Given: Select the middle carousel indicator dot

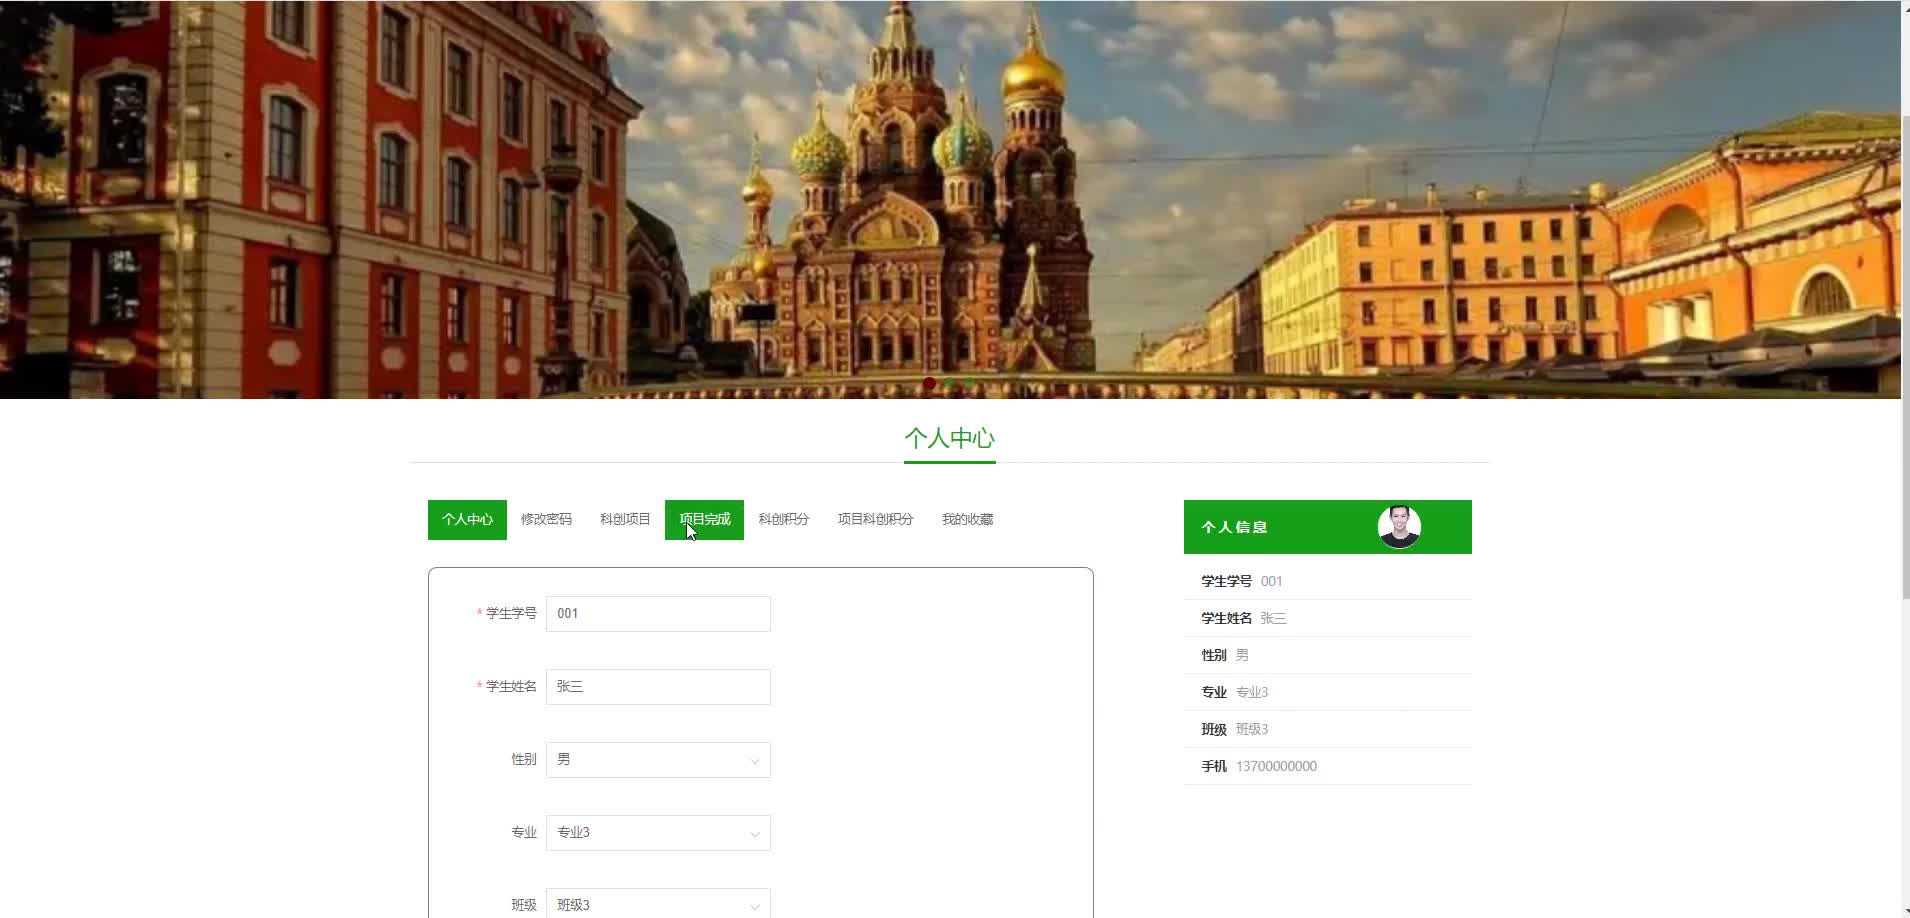Looking at the screenshot, I should coord(950,383).
